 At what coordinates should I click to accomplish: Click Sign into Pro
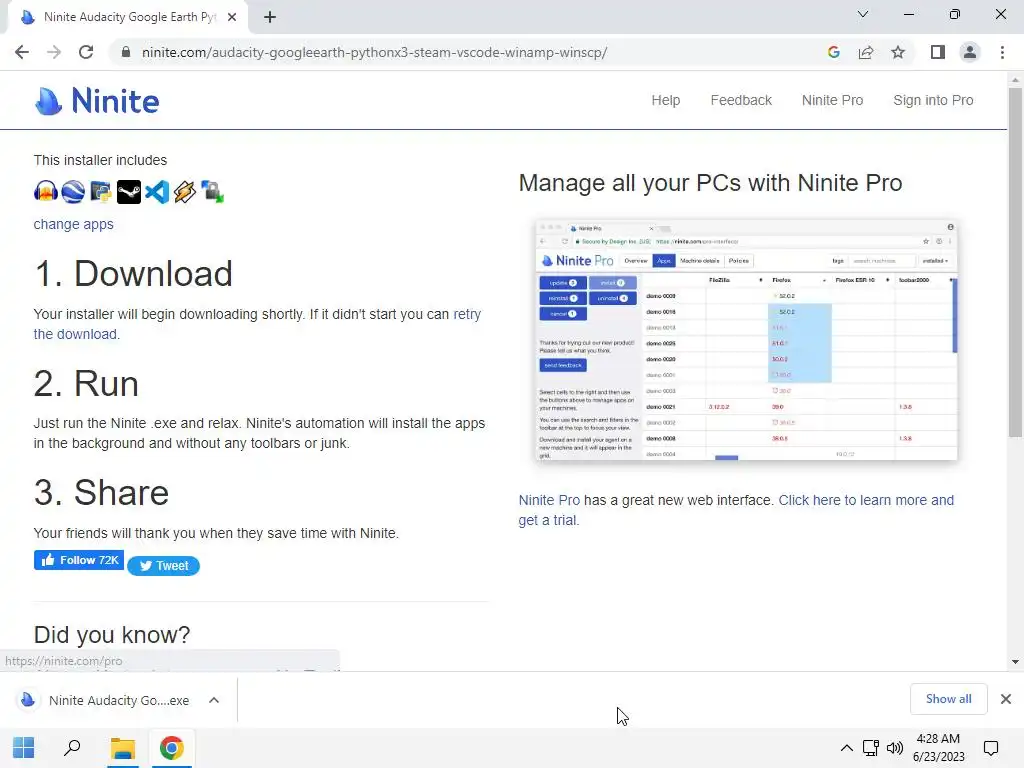(x=933, y=101)
